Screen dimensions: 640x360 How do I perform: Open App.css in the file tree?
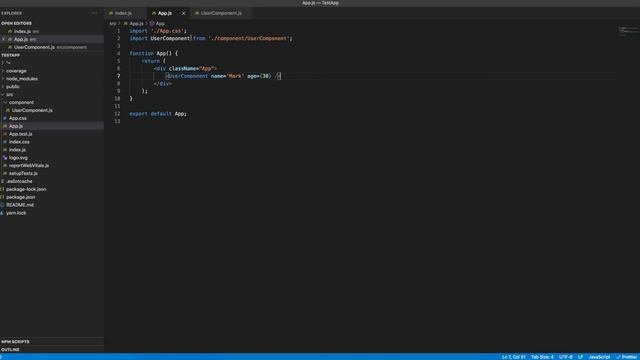point(18,118)
